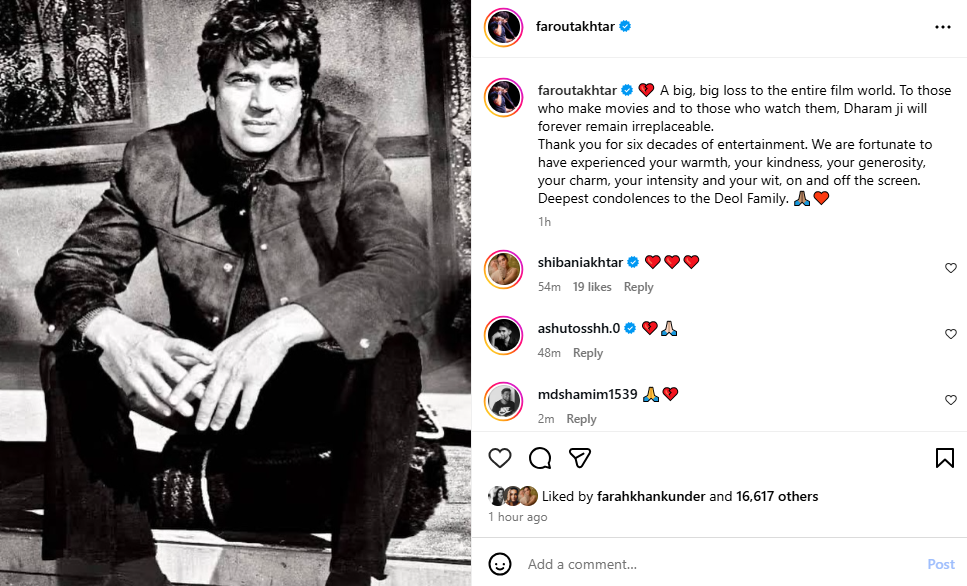
Task: Reply to mdshamim1539's comment
Action: click(581, 419)
